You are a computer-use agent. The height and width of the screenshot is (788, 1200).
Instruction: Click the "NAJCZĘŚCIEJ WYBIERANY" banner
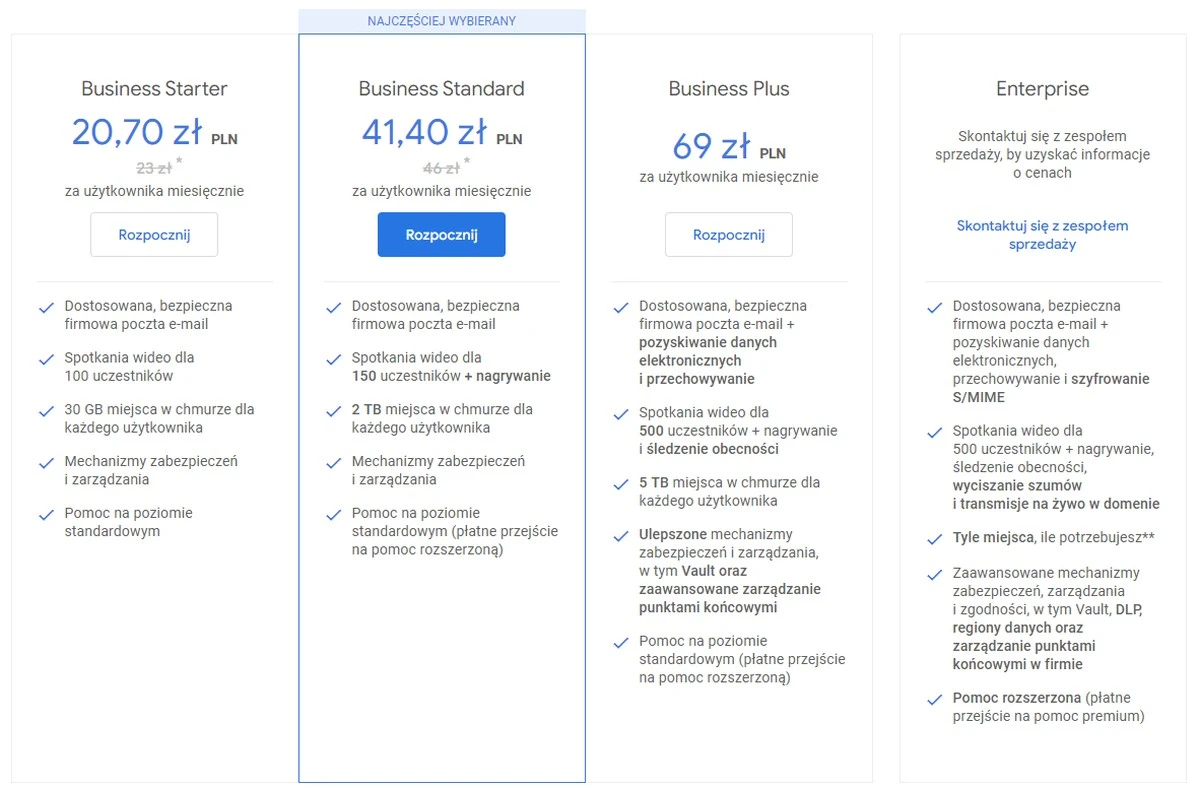(x=441, y=20)
